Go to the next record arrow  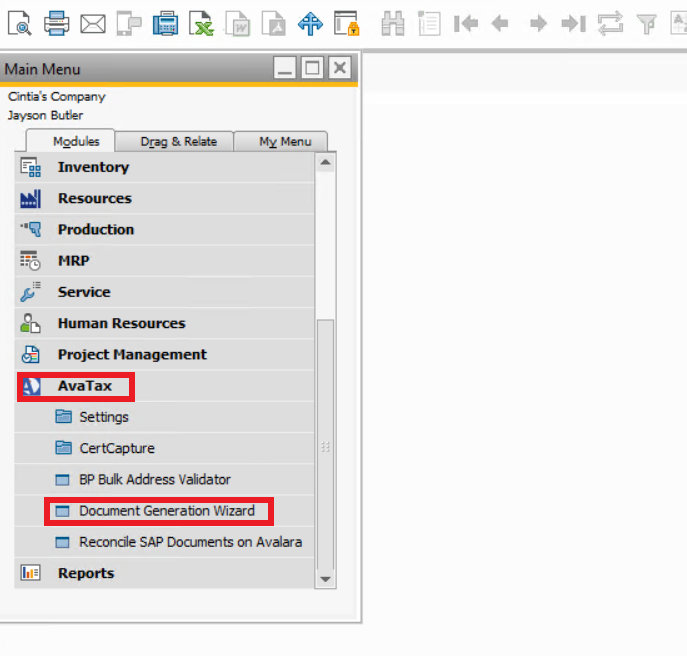pos(538,24)
